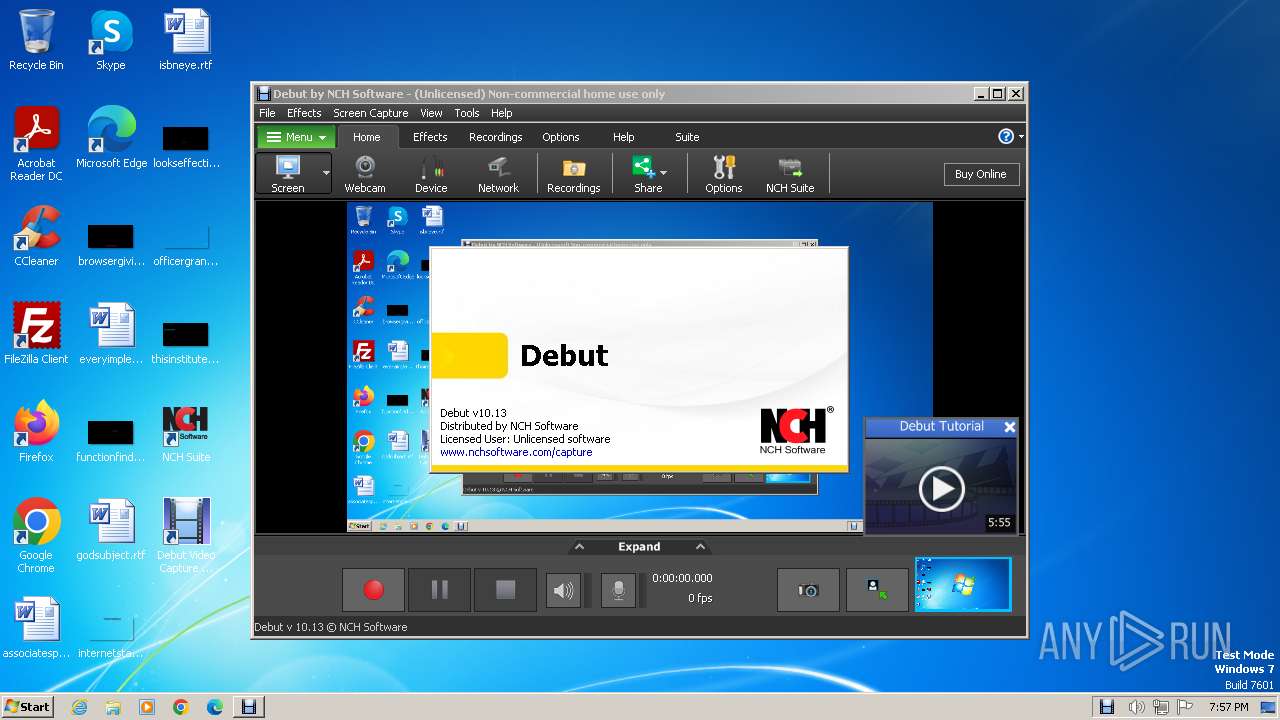Open Recycle Bin desktop icon
Screen dimensions: 1280x720
point(36,40)
